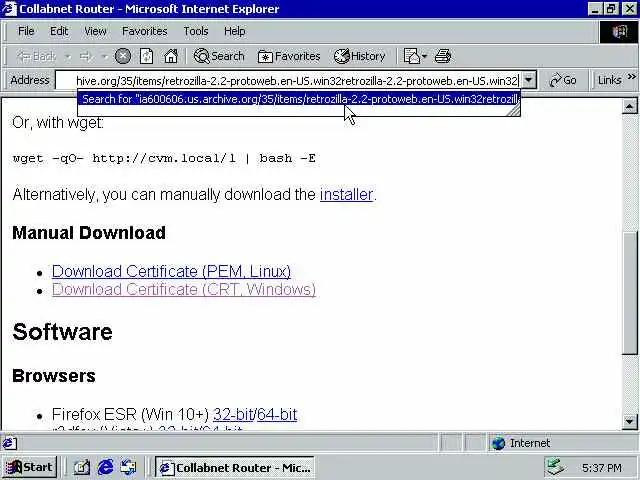Print the page with the Print icon
The image size is (640, 480).
pyautogui.click(x=443, y=56)
